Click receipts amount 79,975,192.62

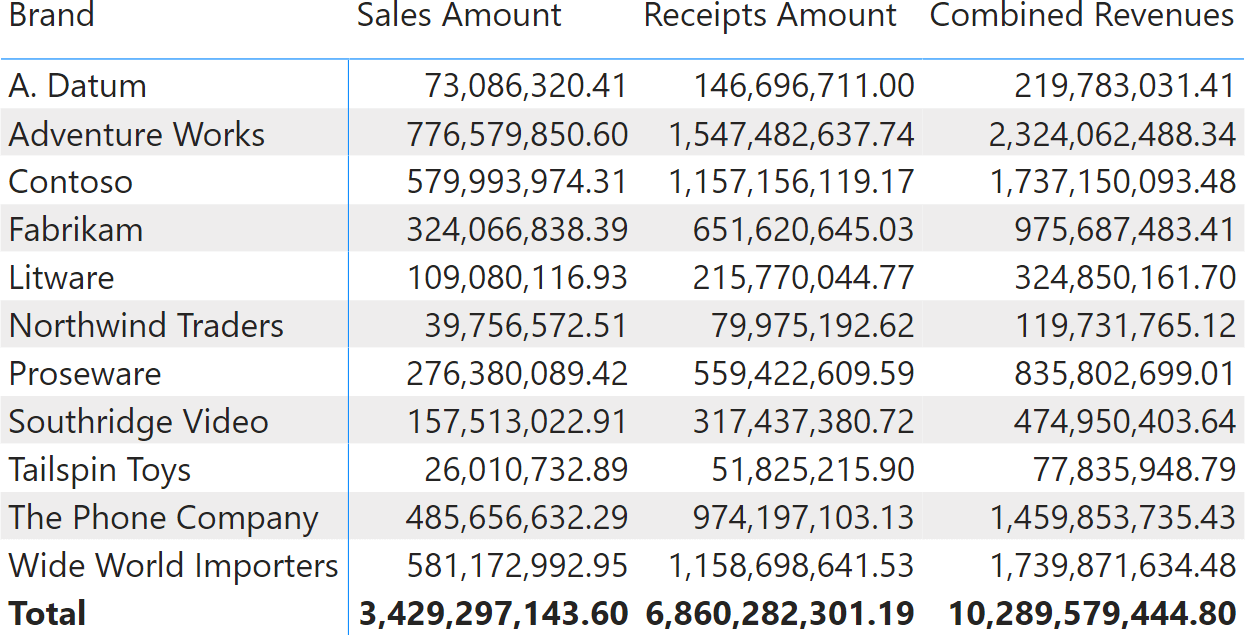(813, 326)
